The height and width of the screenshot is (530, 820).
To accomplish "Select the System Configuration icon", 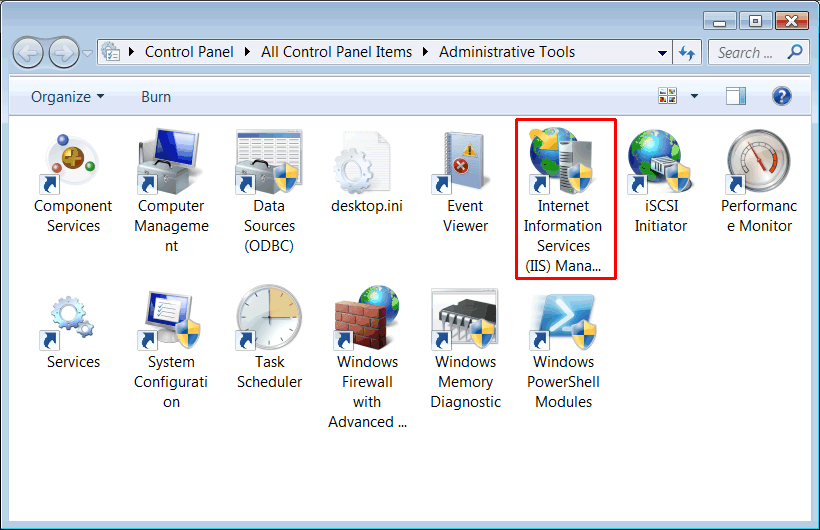I will 169,320.
